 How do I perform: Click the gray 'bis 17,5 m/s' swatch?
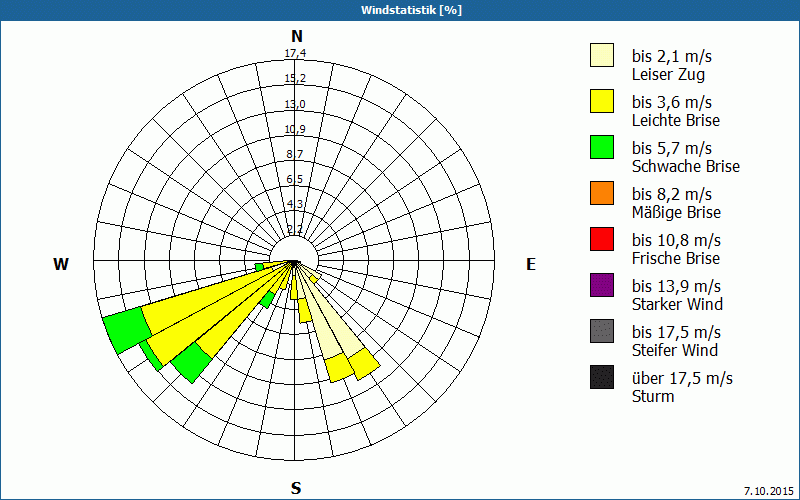point(602,331)
